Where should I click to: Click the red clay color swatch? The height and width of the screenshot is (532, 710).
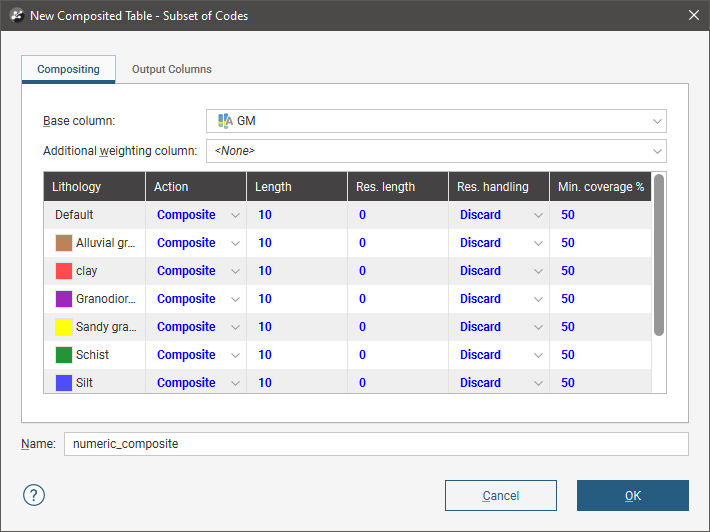click(64, 271)
